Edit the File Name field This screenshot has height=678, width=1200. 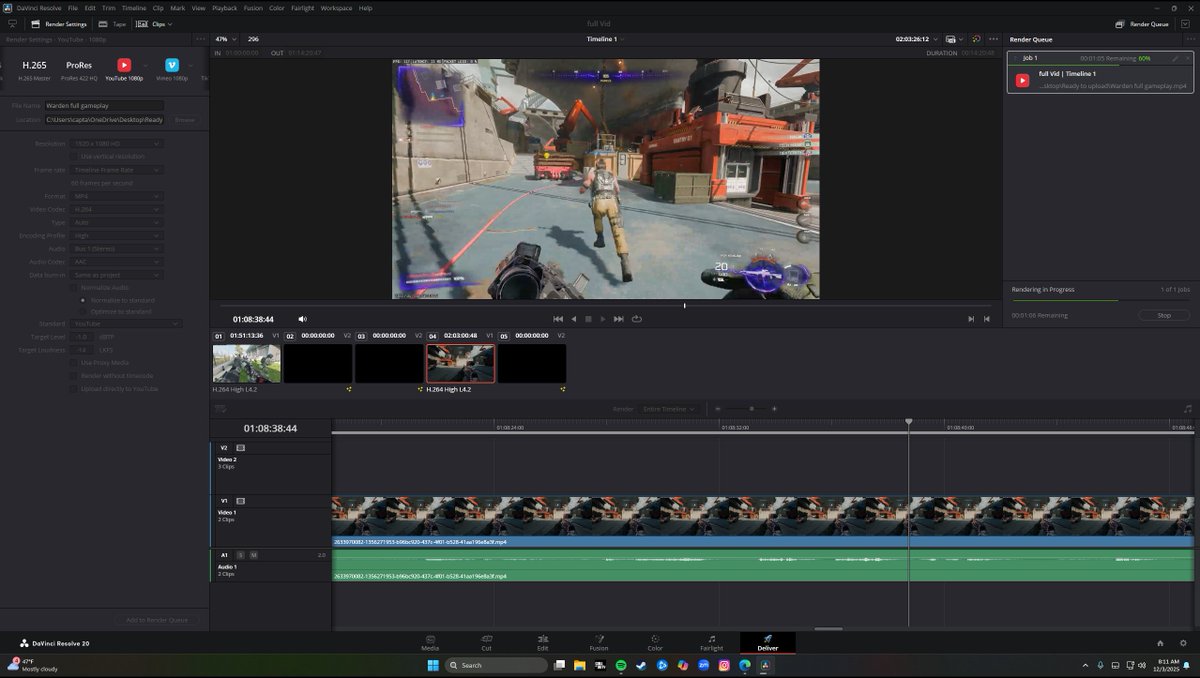pos(104,105)
